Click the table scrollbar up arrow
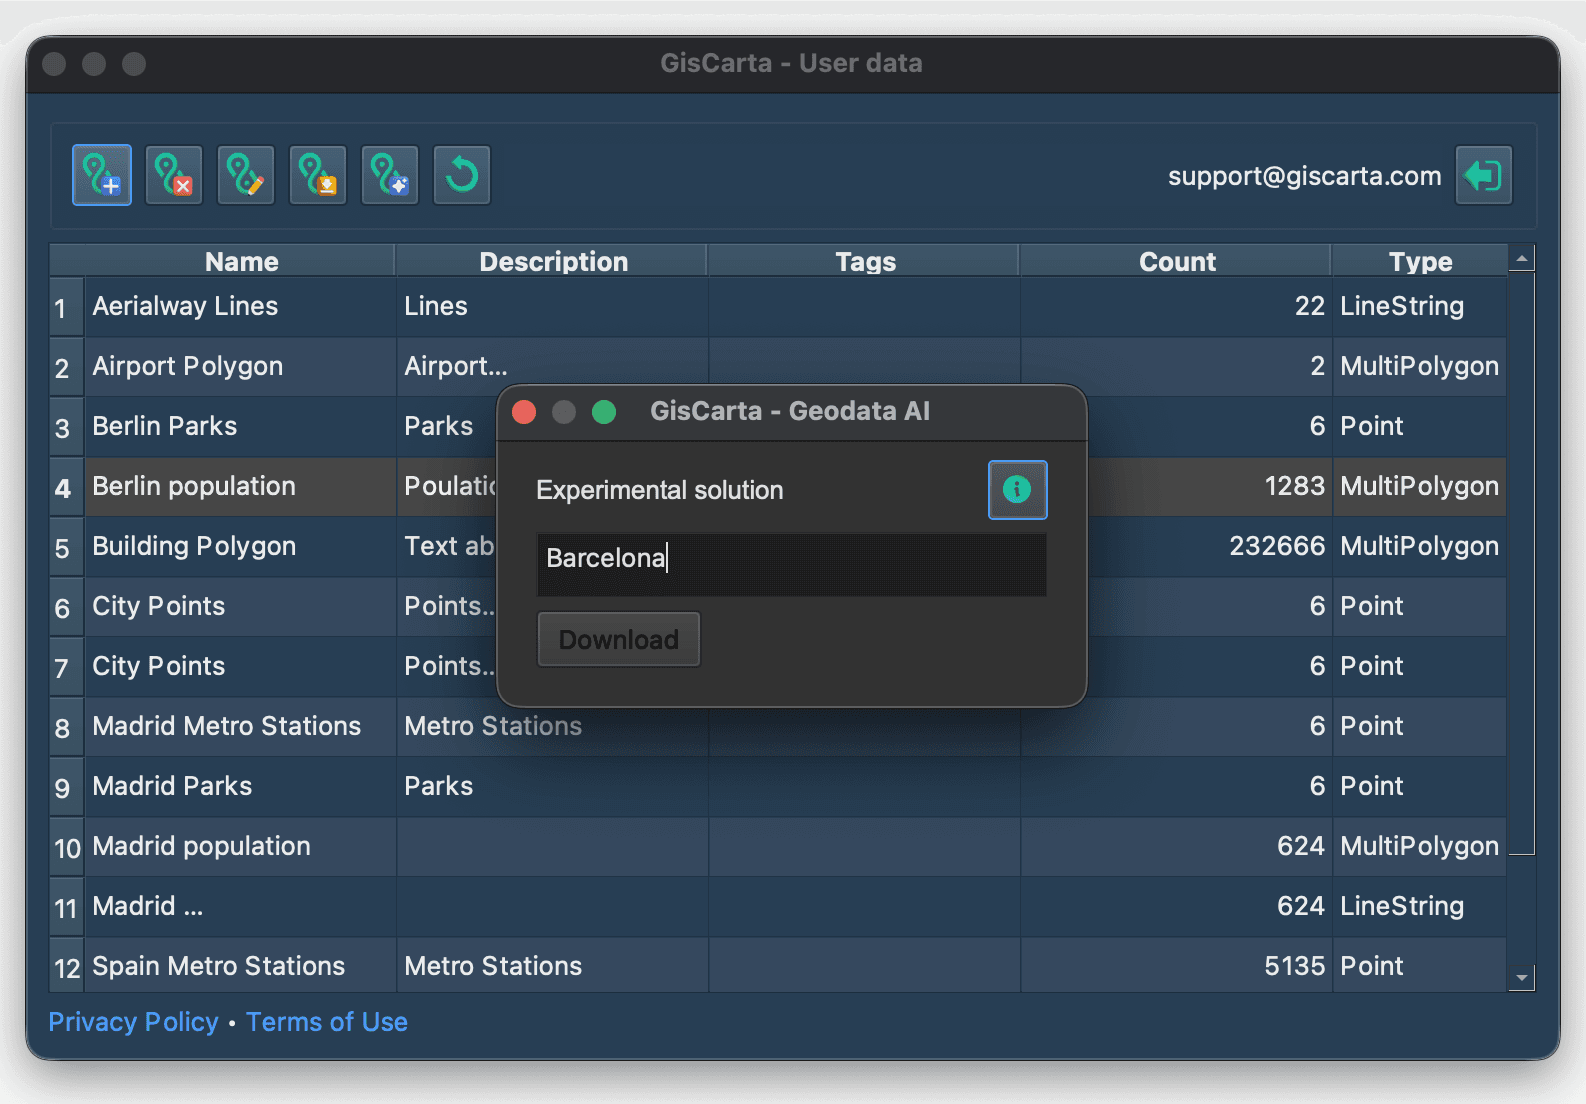Viewport: 1586px width, 1104px height. 1522,258
